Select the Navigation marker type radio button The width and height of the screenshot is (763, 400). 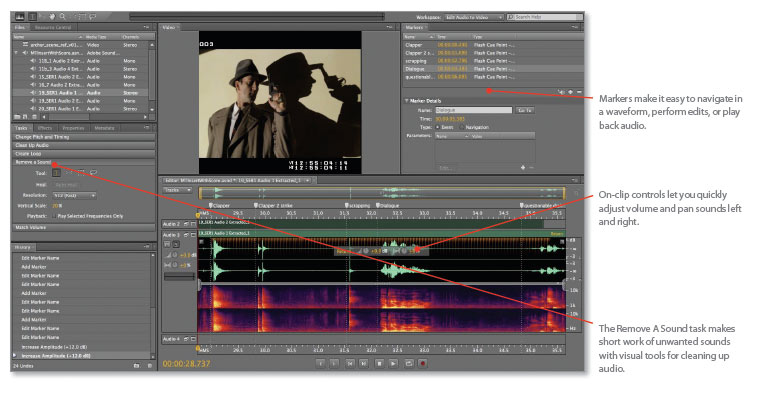pos(461,128)
